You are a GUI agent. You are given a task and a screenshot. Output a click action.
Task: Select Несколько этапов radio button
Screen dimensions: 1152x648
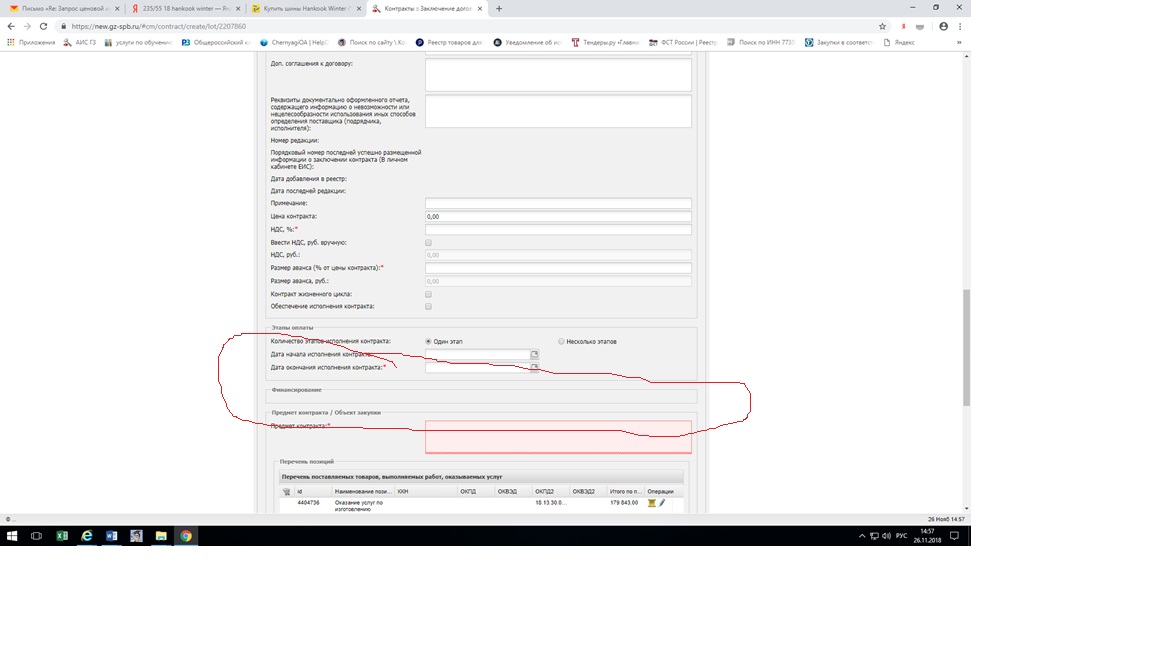pyautogui.click(x=561, y=342)
